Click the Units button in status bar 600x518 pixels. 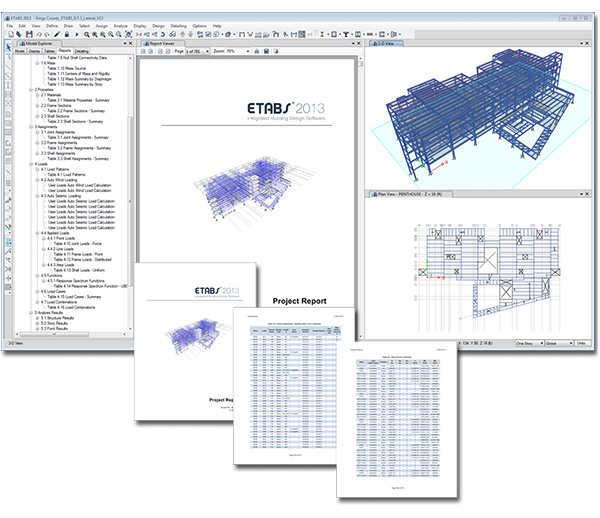[x=582, y=343]
